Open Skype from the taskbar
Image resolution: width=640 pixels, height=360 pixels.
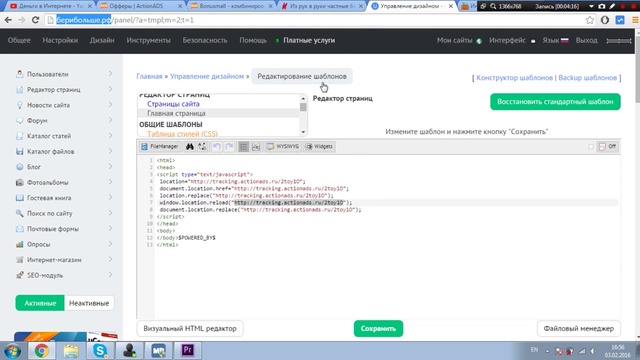click(100, 350)
